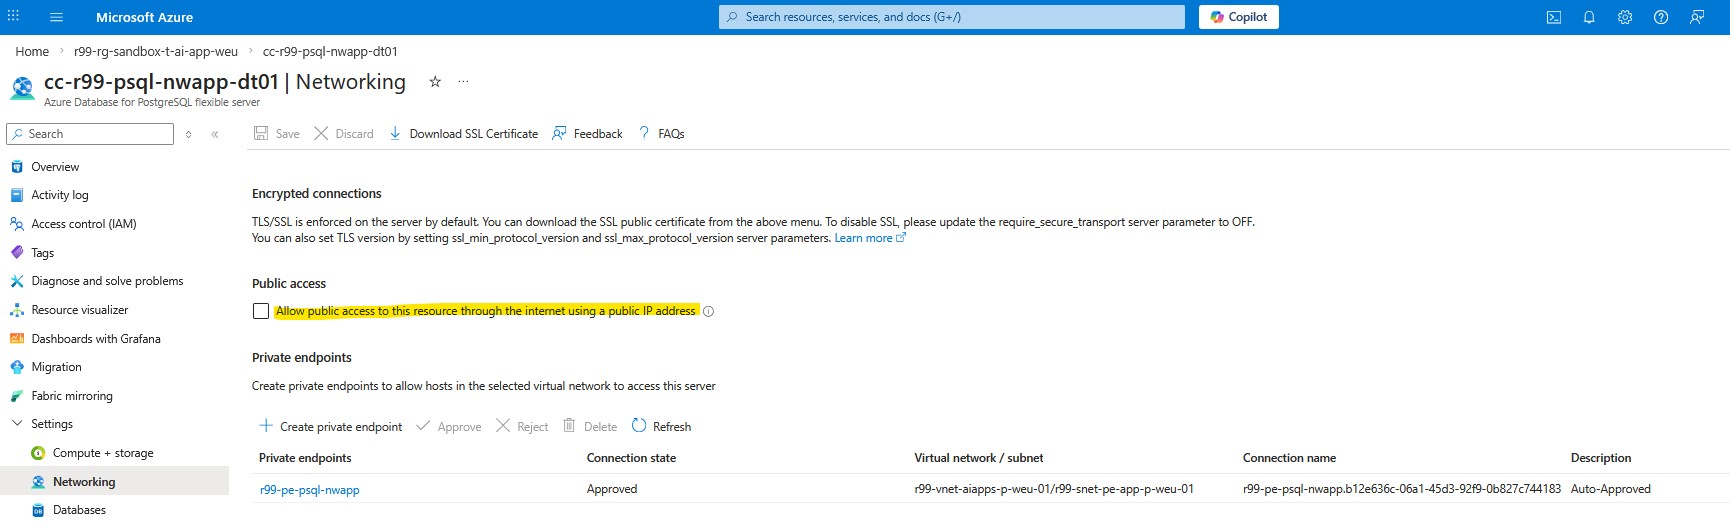
Task: Open the Copilot button
Action: pyautogui.click(x=1238, y=17)
